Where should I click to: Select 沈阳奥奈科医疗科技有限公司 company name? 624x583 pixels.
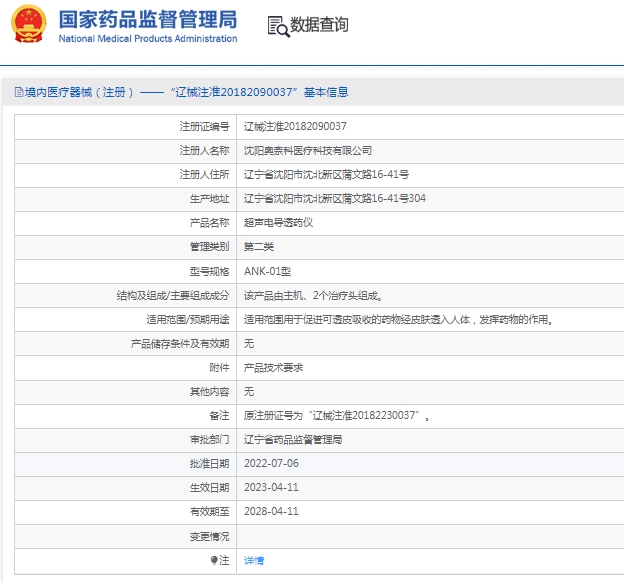pyautogui.click(x=308, y=150)
